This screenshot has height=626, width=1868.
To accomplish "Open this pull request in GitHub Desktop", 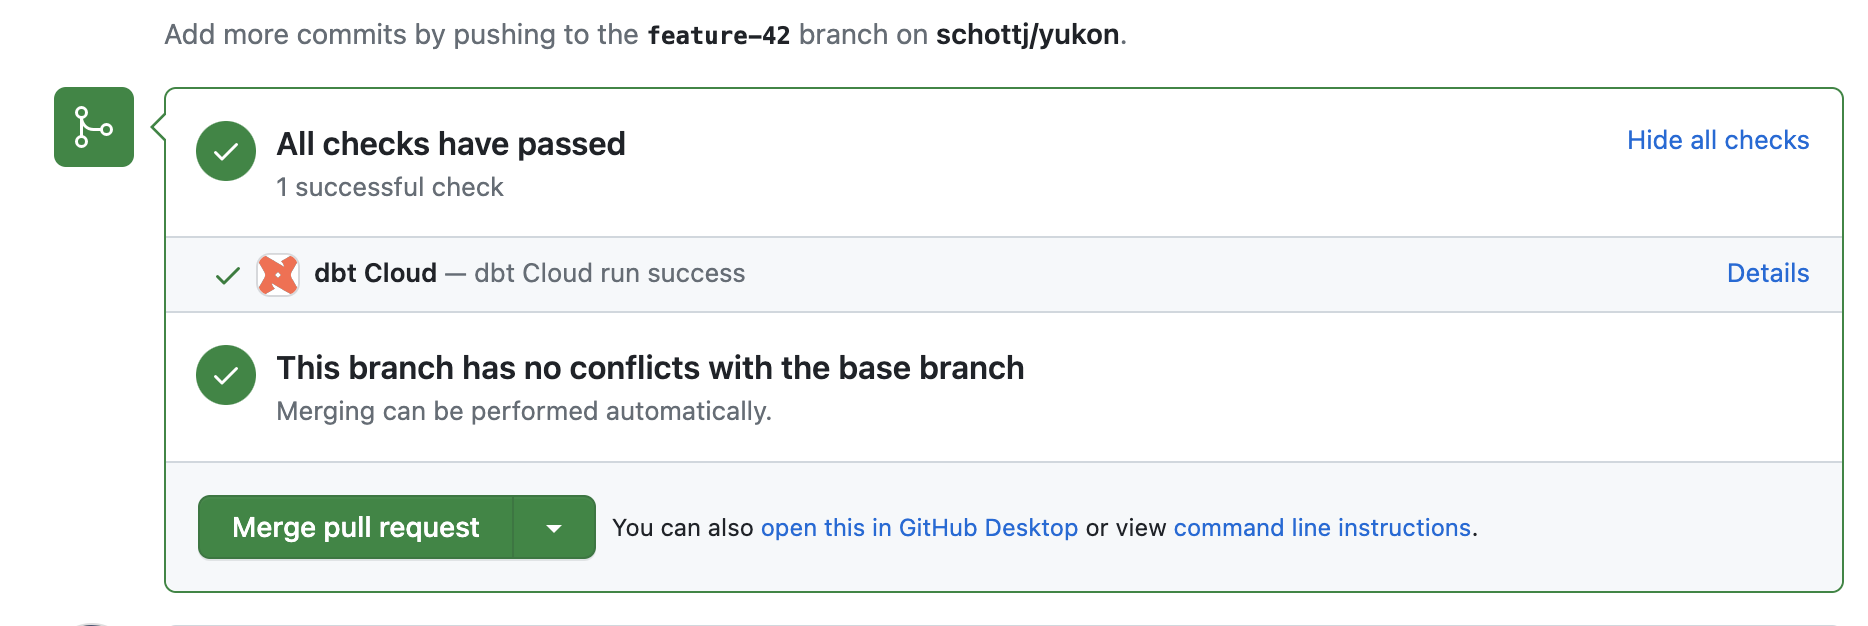I will point(920,527).
